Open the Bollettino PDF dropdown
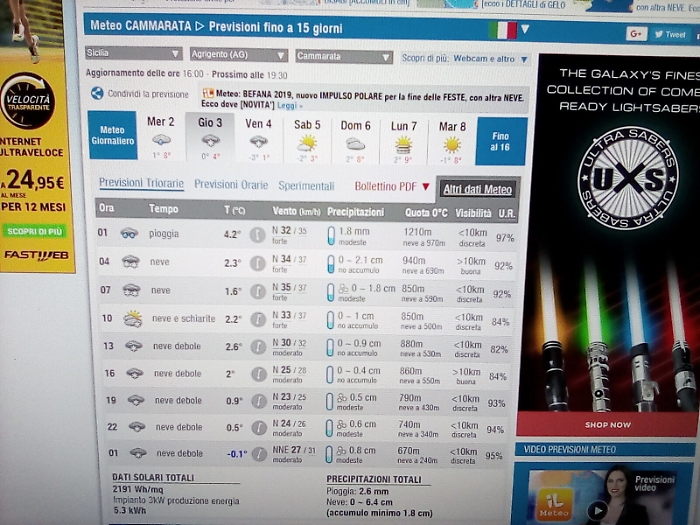 (x=392, y=186)
